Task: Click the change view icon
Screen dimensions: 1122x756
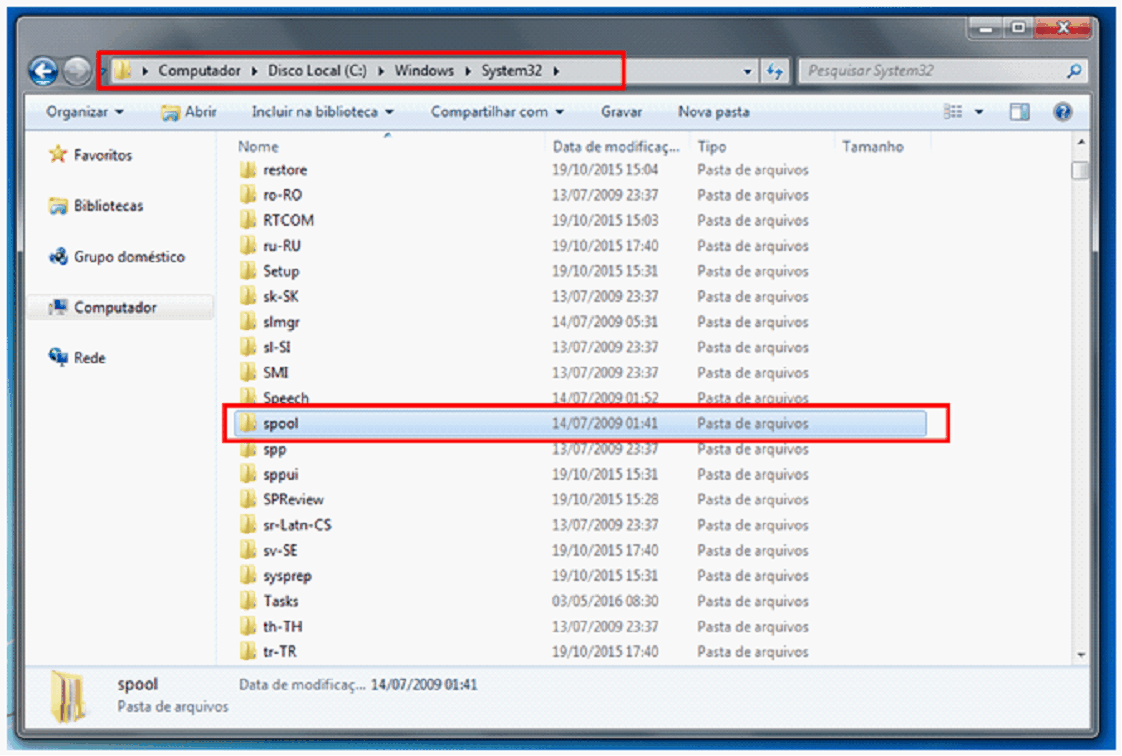Action: point(954,112)
